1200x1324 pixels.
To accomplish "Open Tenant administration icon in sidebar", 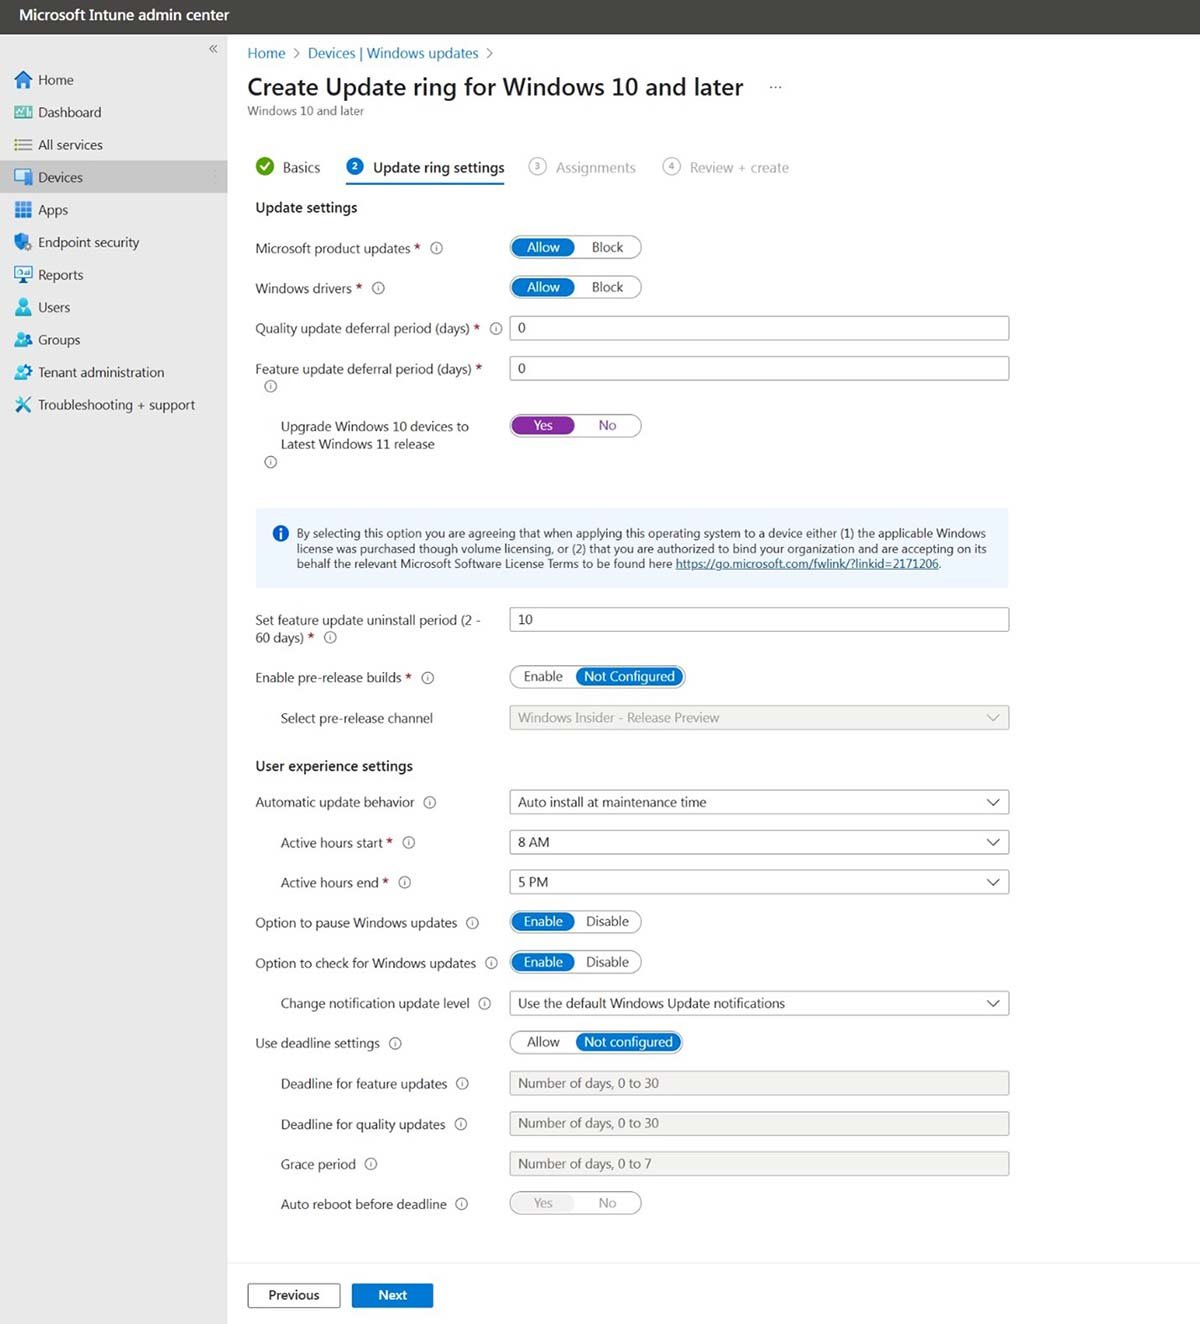I will (23, 372).
